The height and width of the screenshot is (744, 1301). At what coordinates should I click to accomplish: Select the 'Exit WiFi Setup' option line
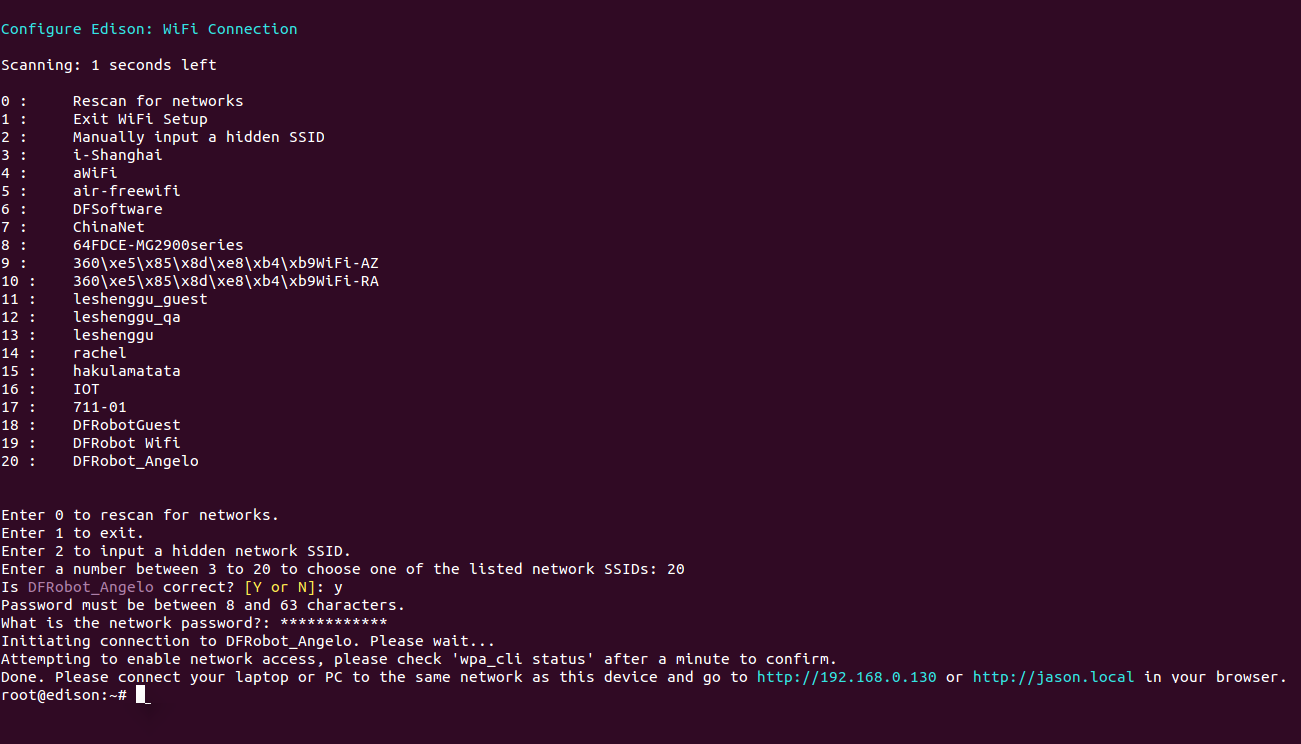140,119
